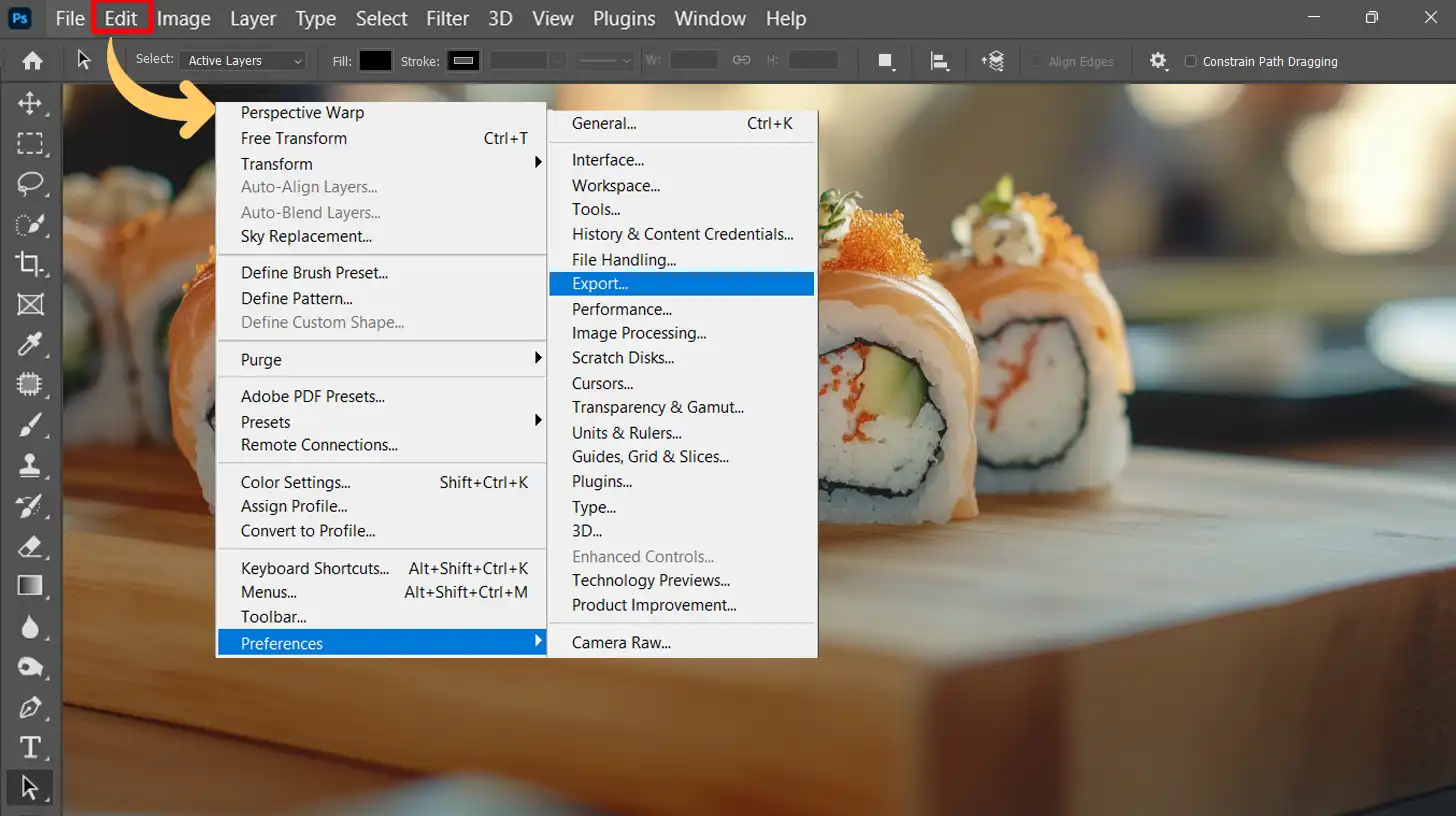Select the Rectangular Marquee tool
This screenshot has width=1456, height=816.
point(30,144)
